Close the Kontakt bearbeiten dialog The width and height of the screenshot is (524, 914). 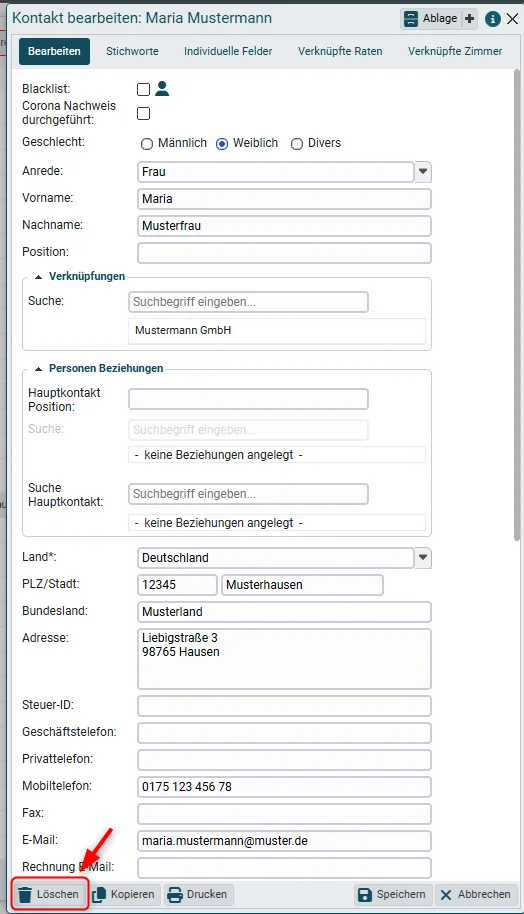point(512,19)
